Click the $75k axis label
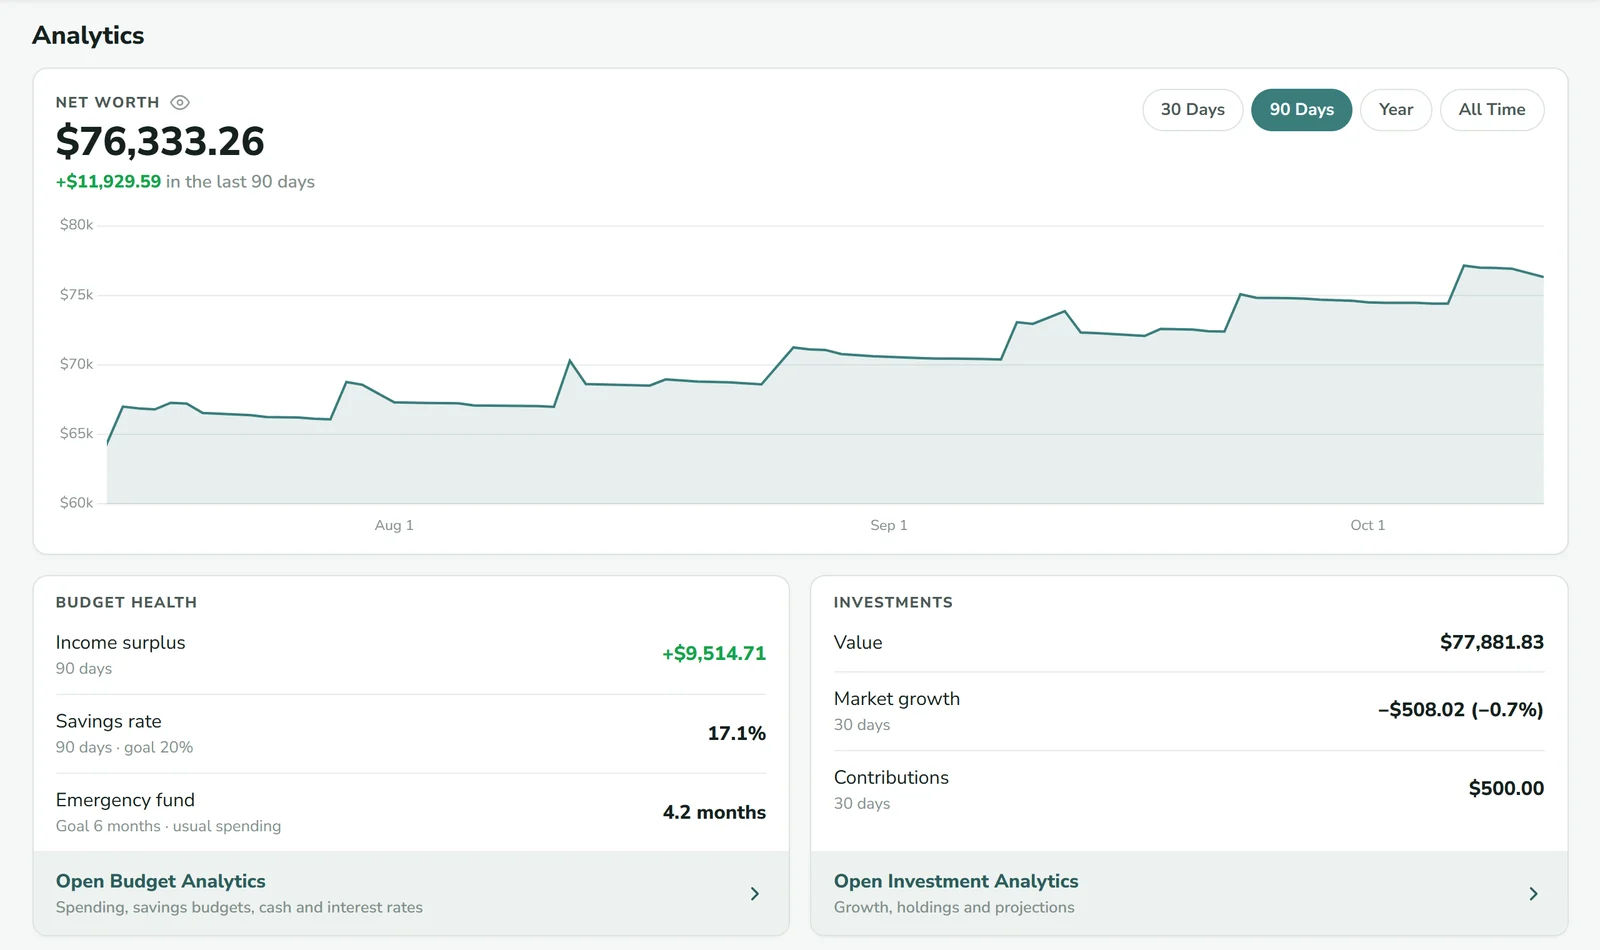This screenshot has height=950, width=1600. click(76, 295)
